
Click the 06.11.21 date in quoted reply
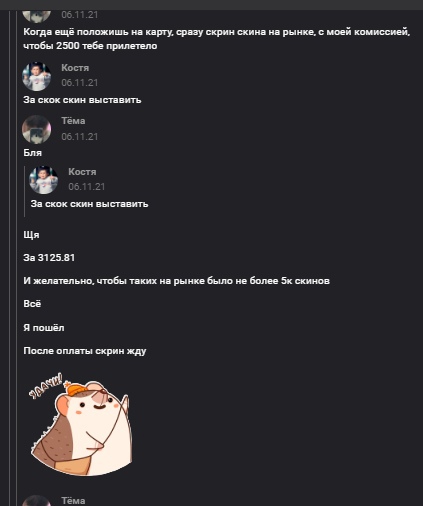pos(87,187)
